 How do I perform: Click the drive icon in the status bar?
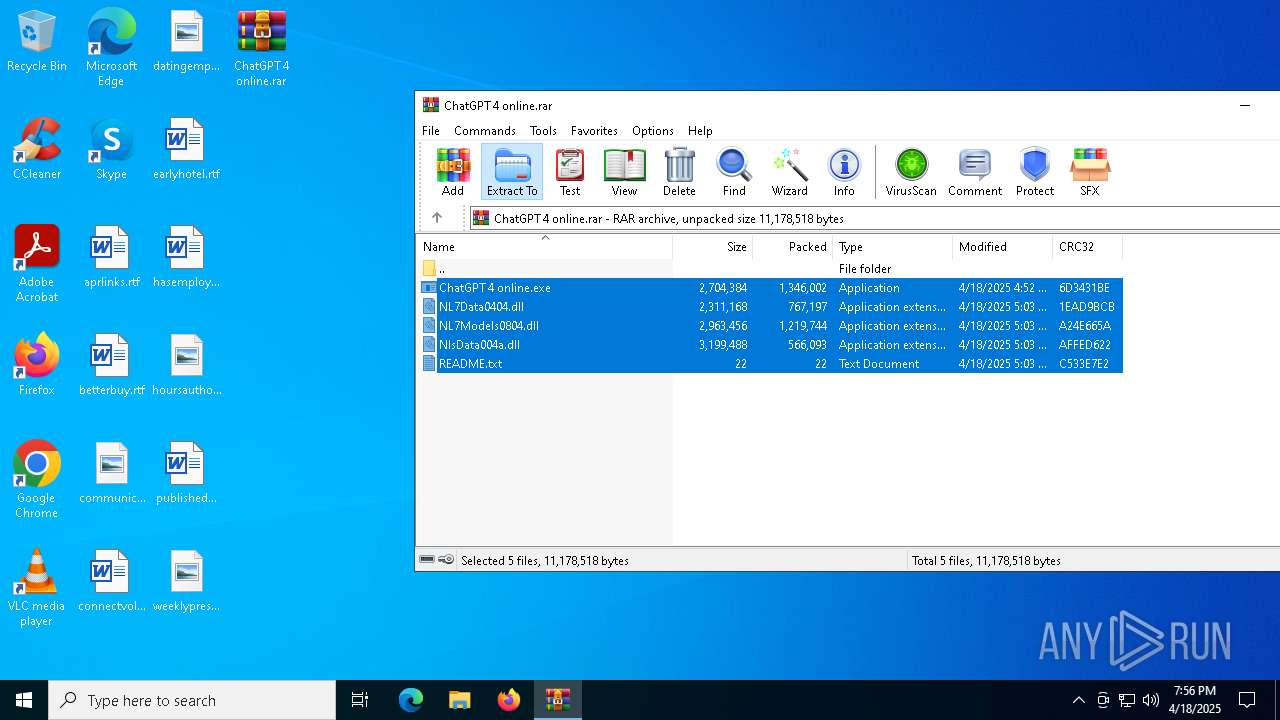coord(427,560)
